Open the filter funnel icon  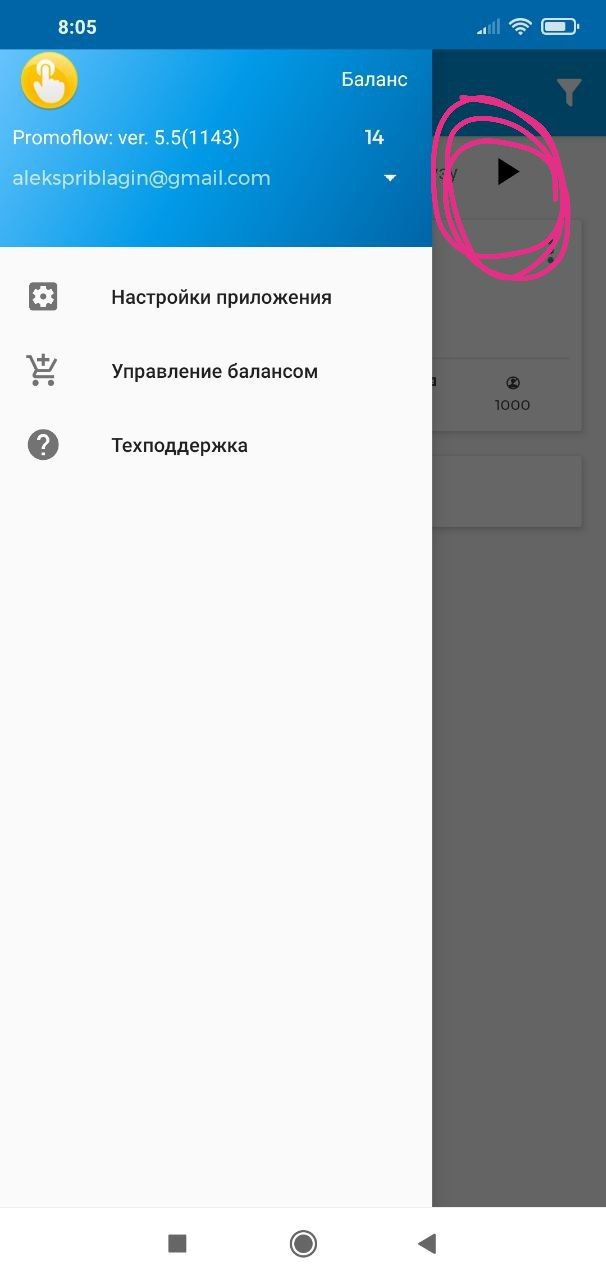pyautogui.click(x=569, y=92)
